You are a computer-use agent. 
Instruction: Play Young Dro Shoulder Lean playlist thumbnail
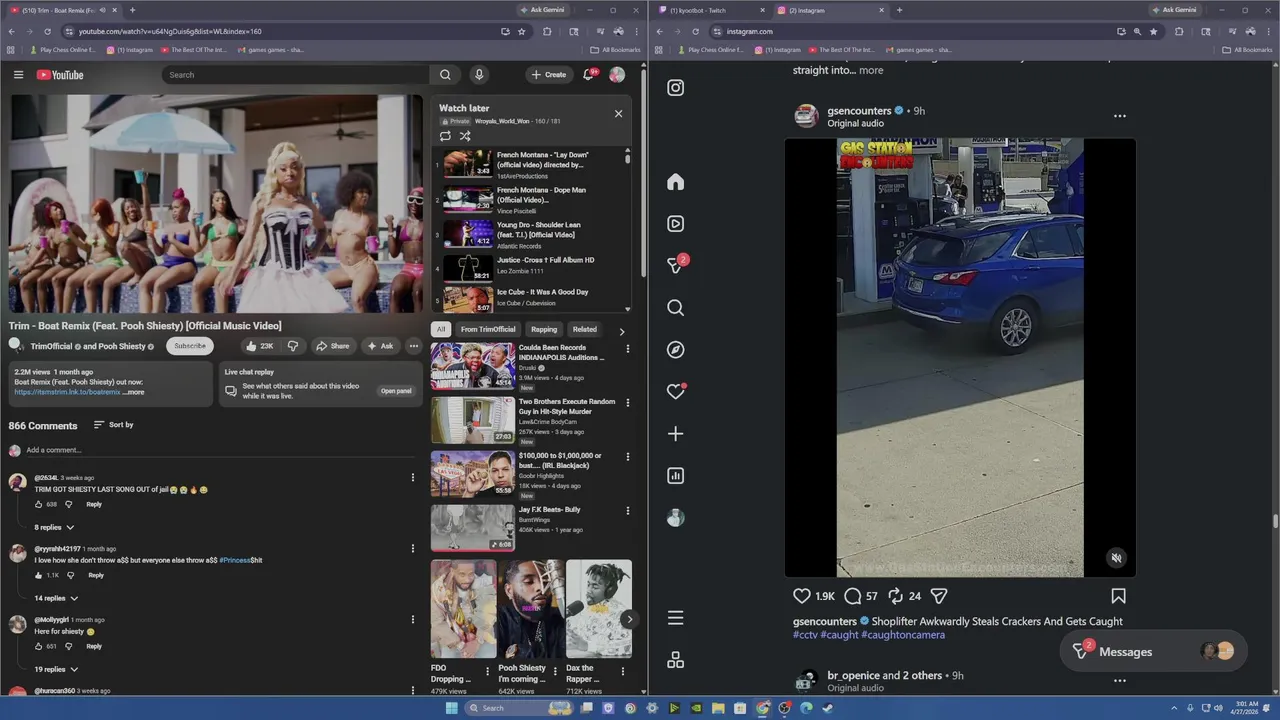467,233
